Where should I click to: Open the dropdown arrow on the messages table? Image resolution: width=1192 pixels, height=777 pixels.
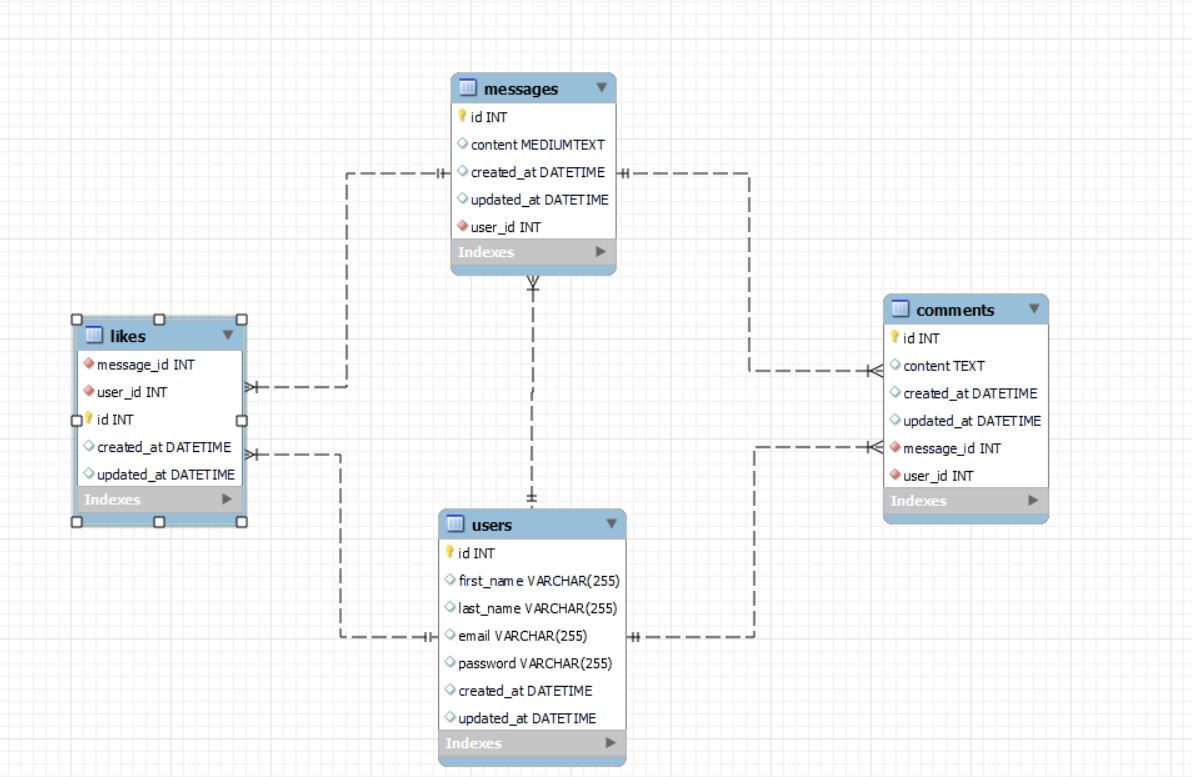[x=602, y=88]
